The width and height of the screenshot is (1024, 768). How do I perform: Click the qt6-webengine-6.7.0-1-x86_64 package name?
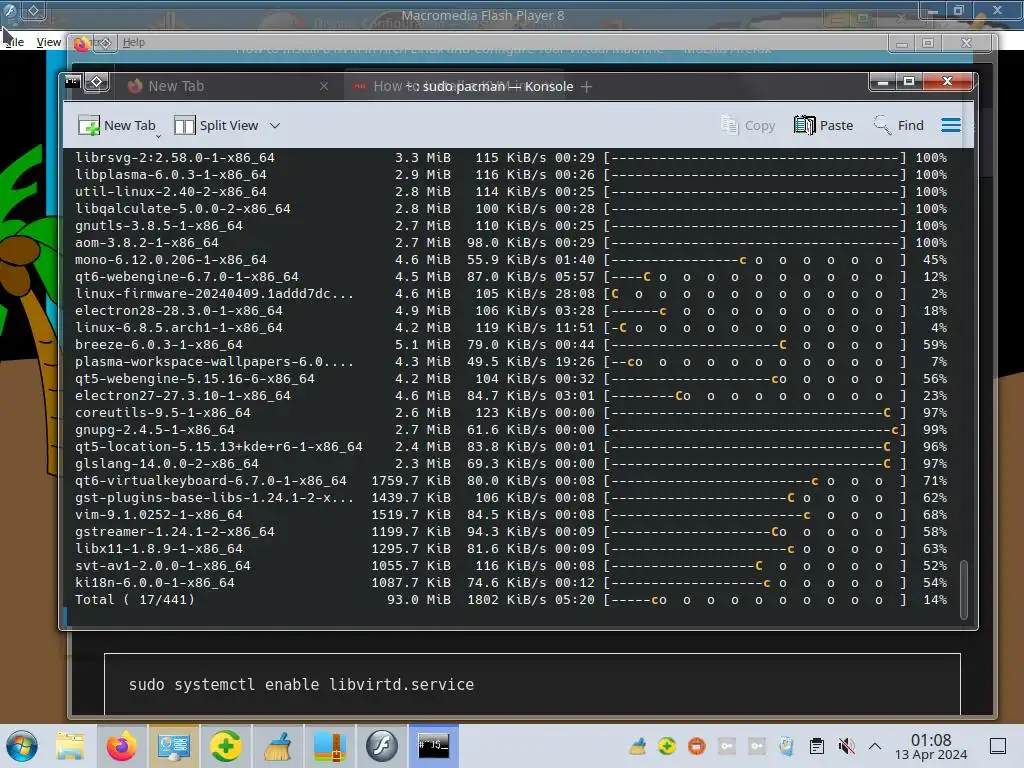[187, 276]
